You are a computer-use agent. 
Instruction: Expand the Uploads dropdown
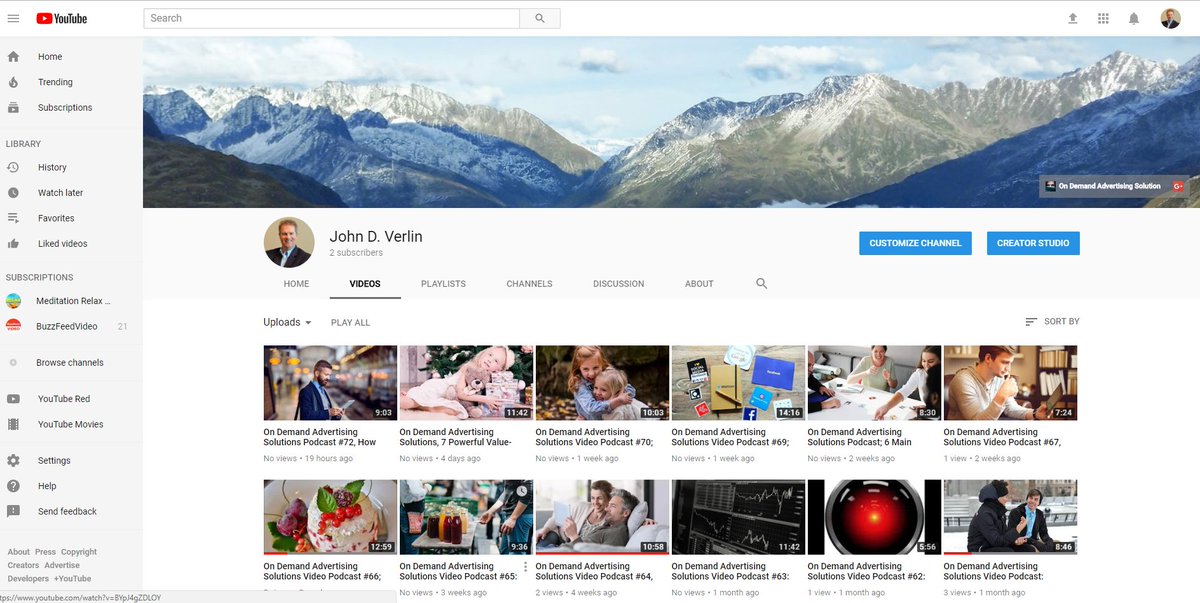coord(287,322)
